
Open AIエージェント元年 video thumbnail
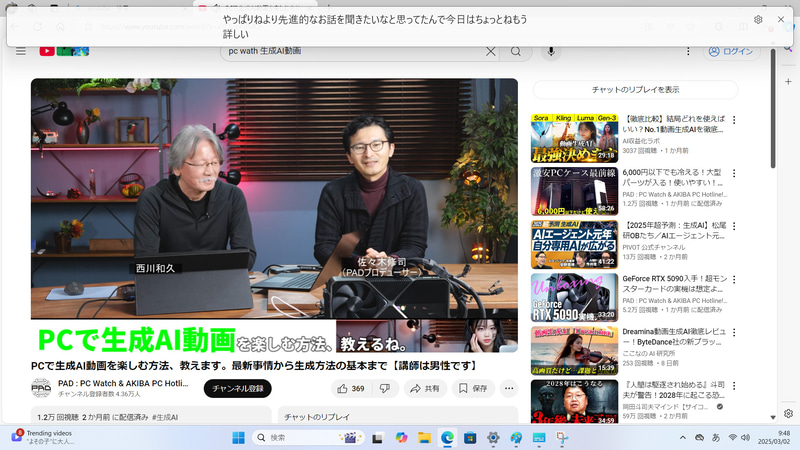574,244
